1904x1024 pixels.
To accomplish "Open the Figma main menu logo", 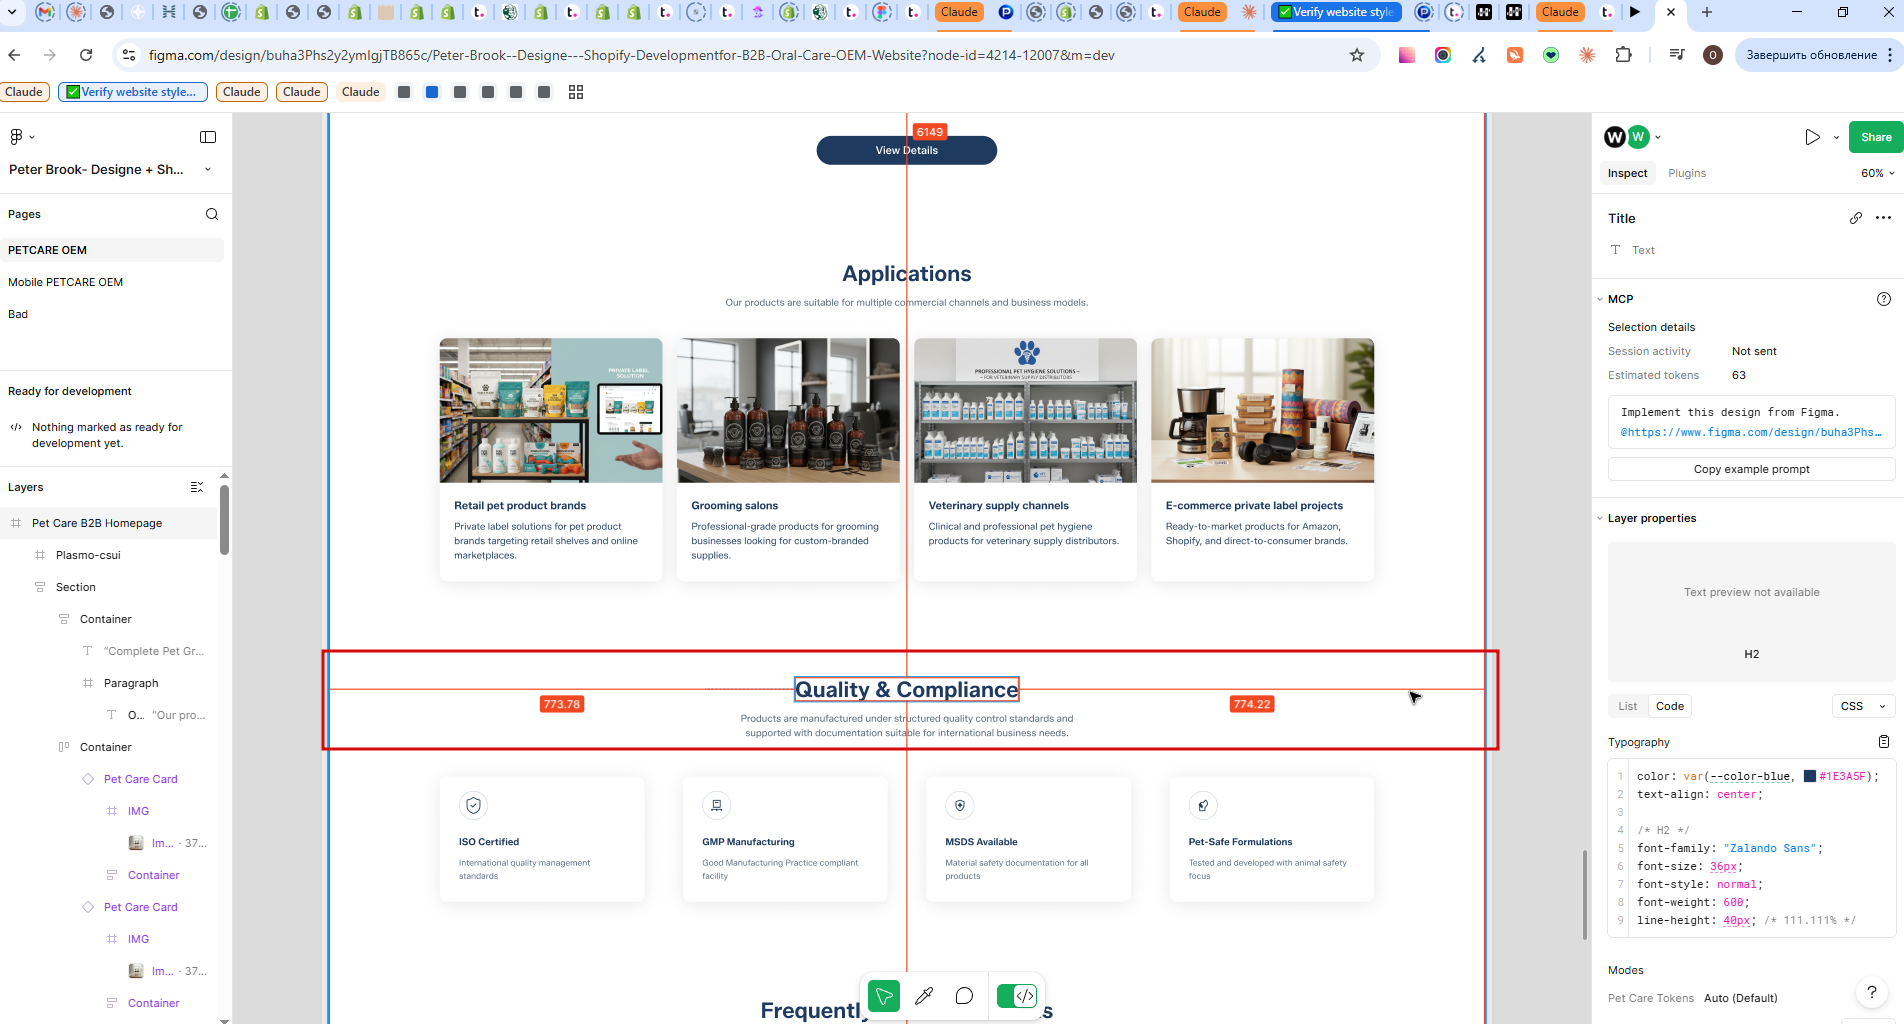I will click(17, 137).
